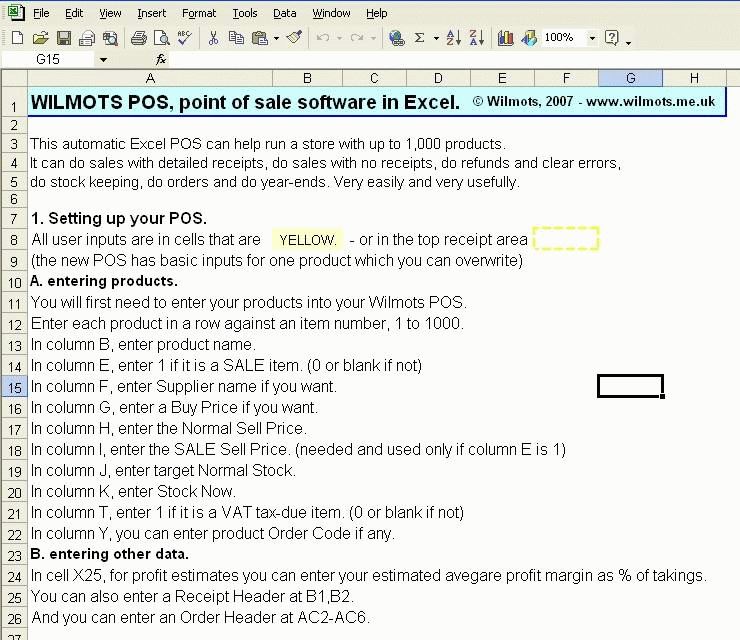Click the dashed yellow receipt area box
The height and width of the screenshot is (640, 740).
tap(566, 238)
